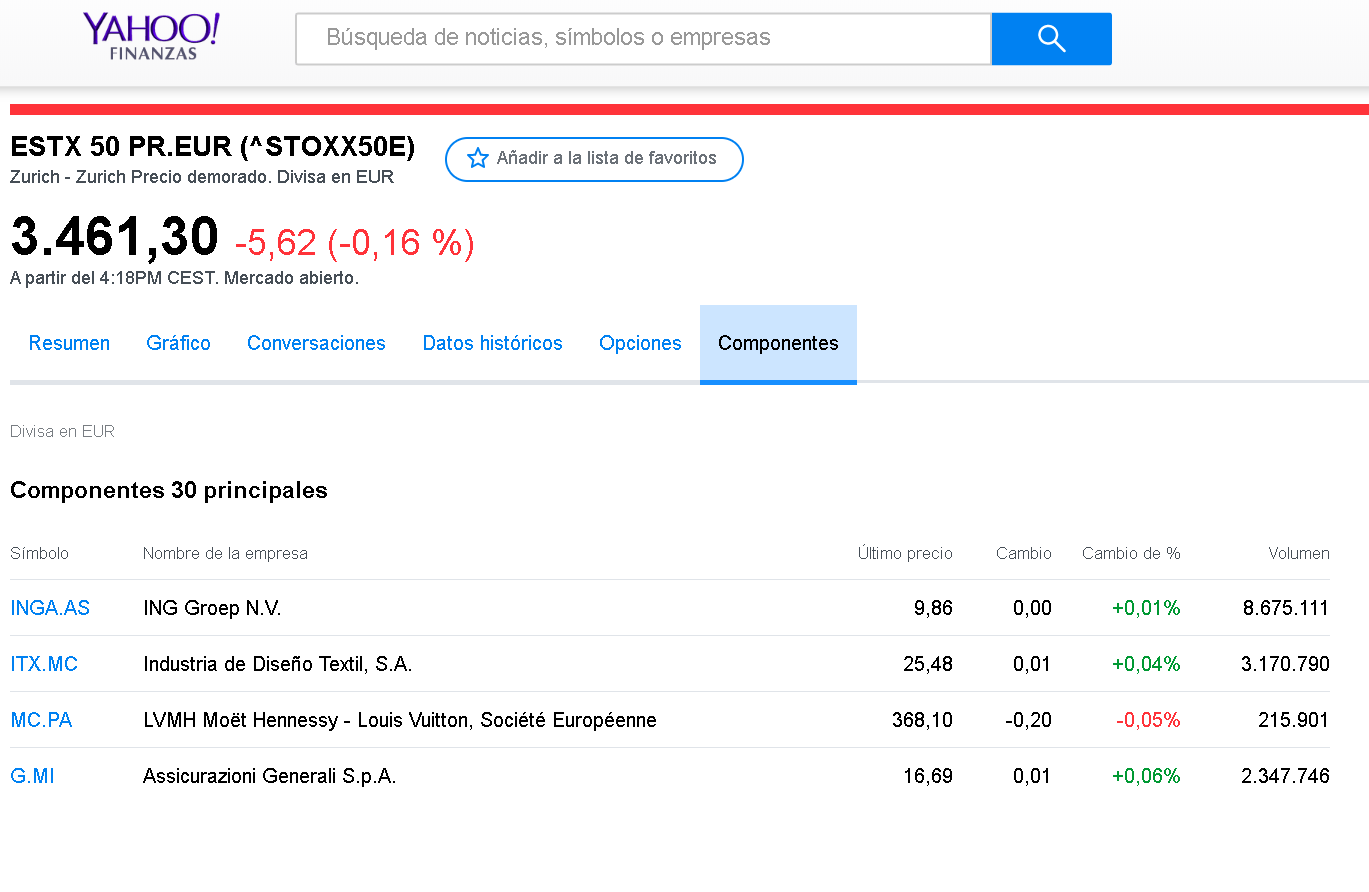Open the MC.PA symbol link
Screen dimensions: 1369x892
click(41, 720)
